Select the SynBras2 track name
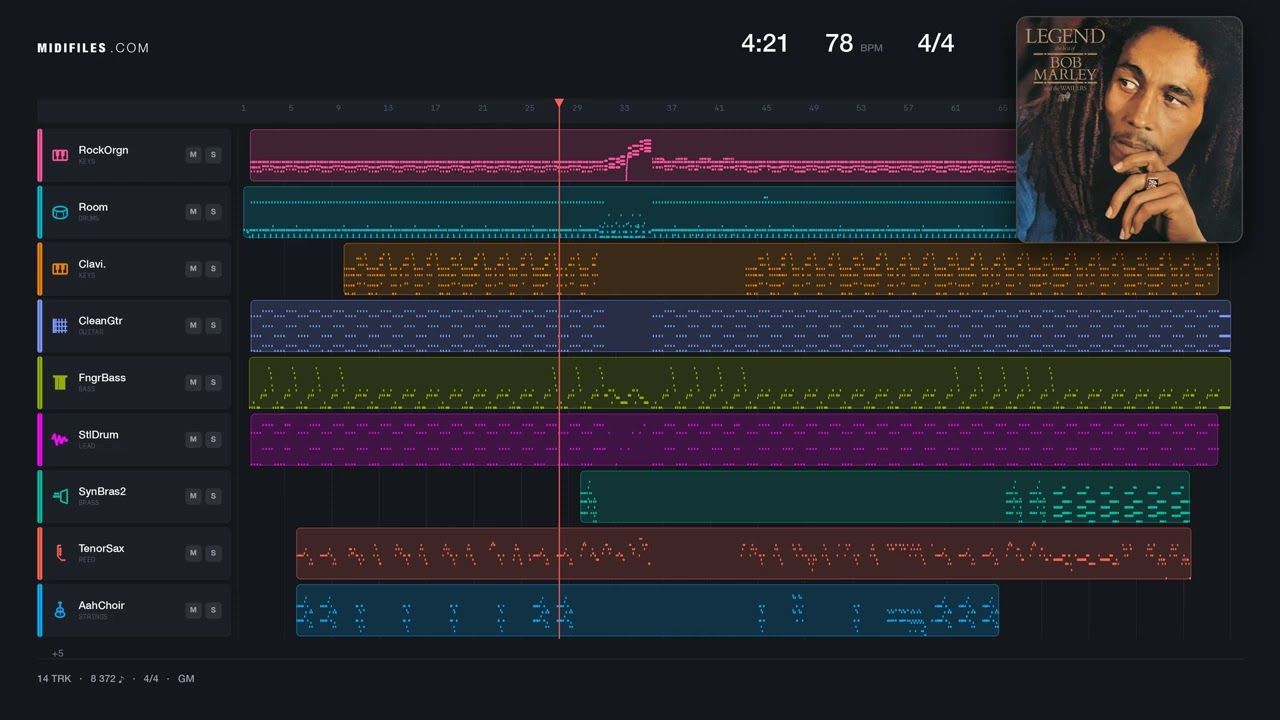 tap(102, 491)
